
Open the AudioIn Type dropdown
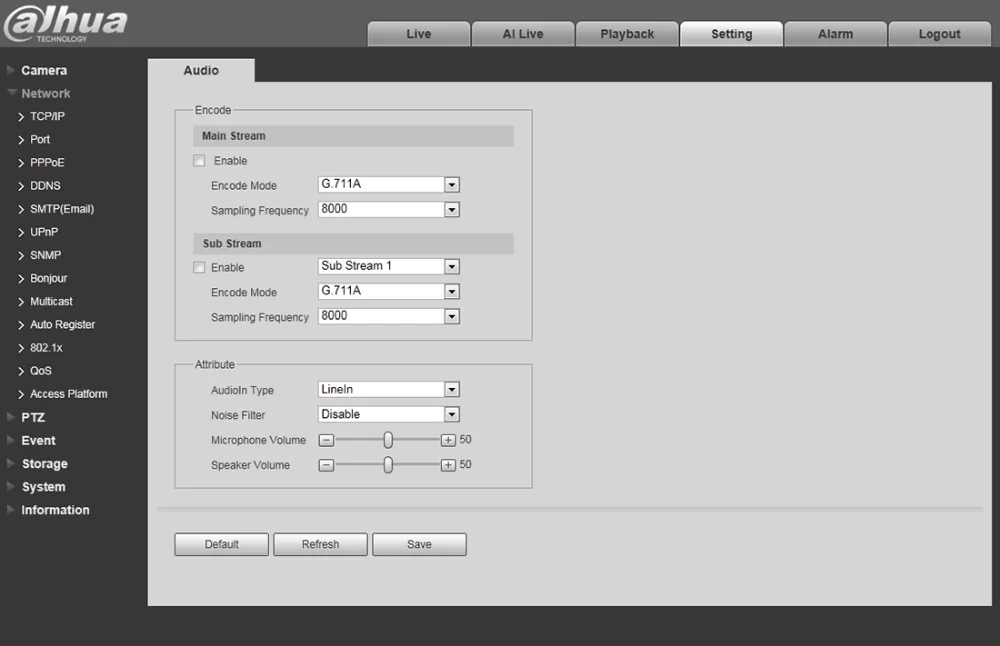tap(388, 389)
